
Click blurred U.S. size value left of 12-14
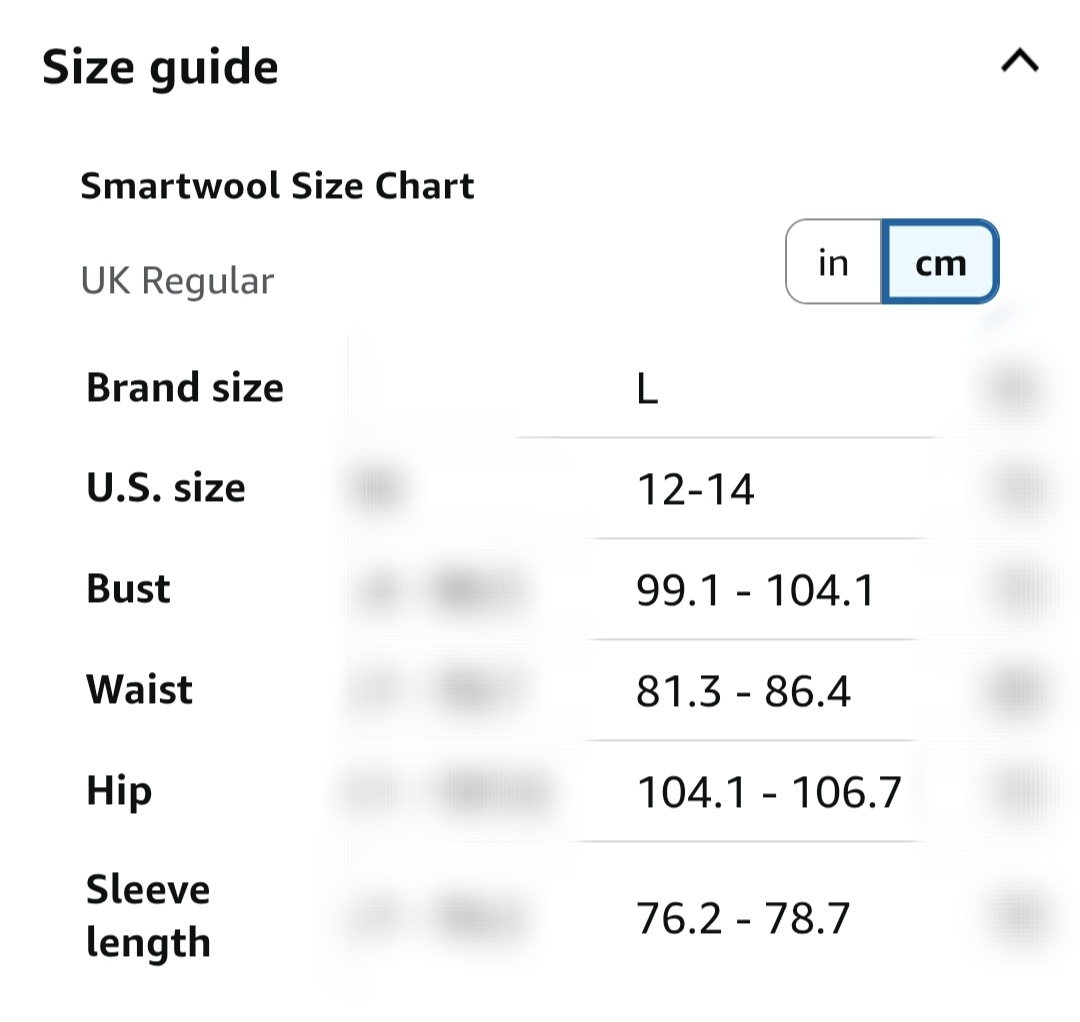point(378,490)
